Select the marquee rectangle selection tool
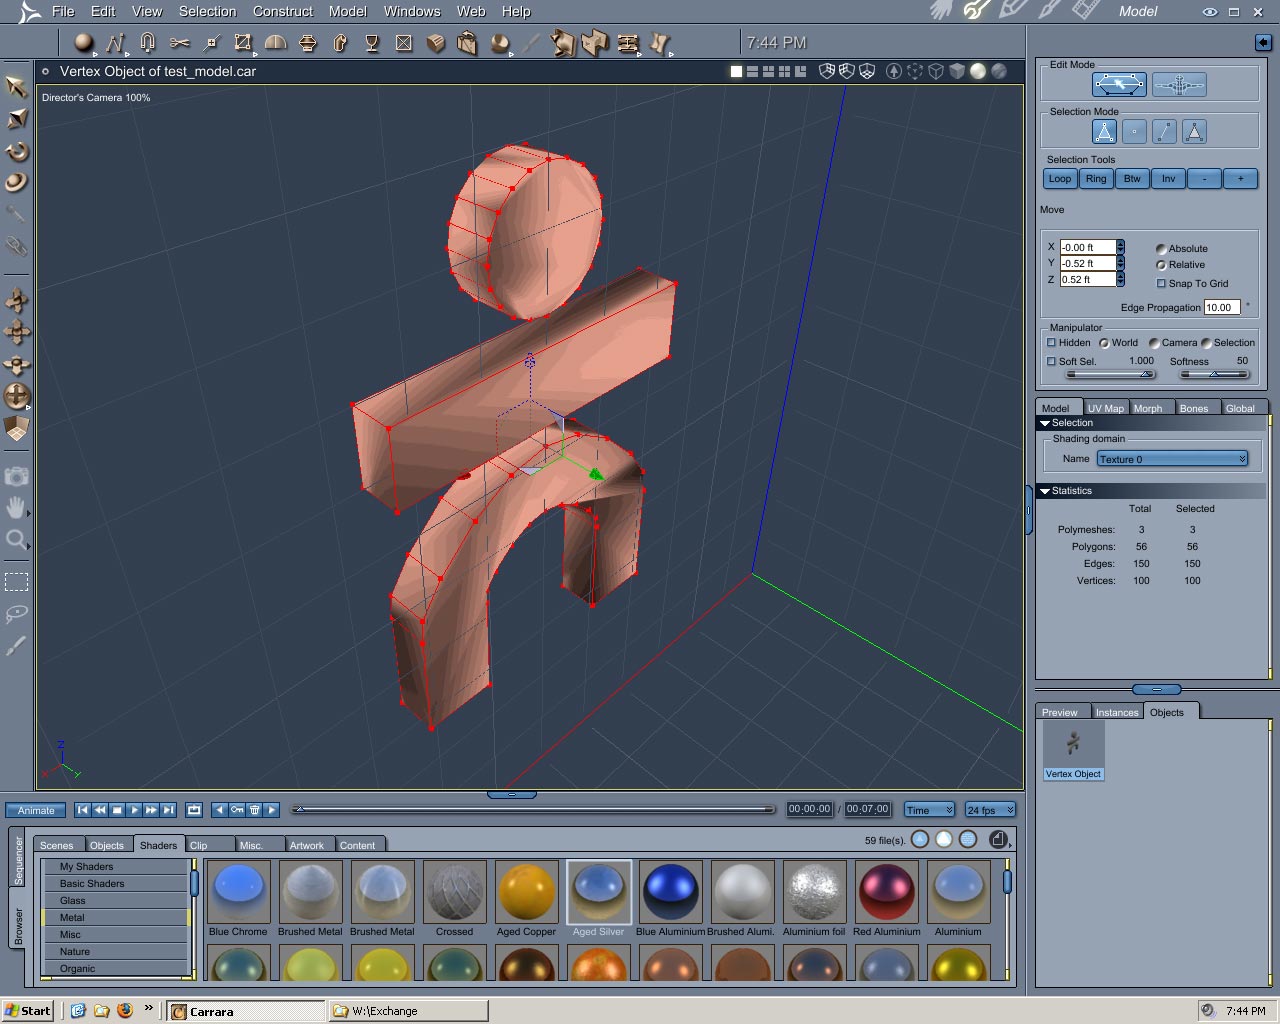This screenshot has width=1280, height=1024. [x=16, y=582]
